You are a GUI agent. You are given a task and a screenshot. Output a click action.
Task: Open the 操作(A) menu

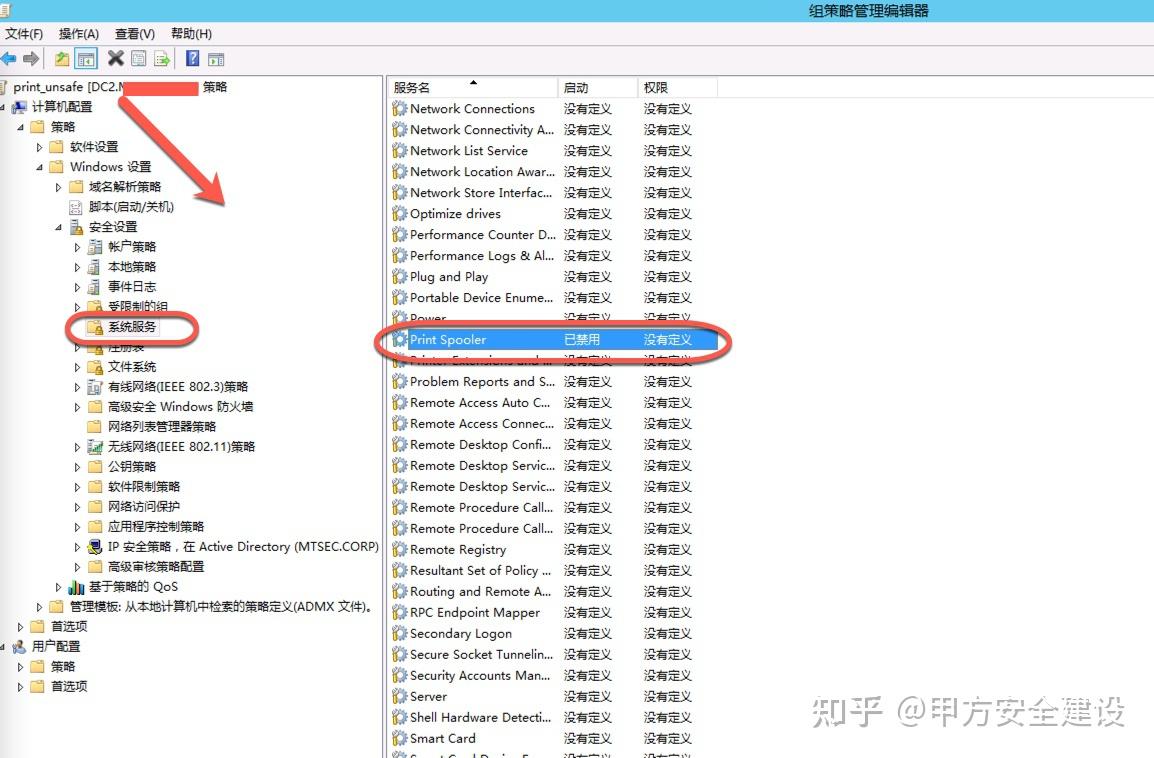point(77,33)
